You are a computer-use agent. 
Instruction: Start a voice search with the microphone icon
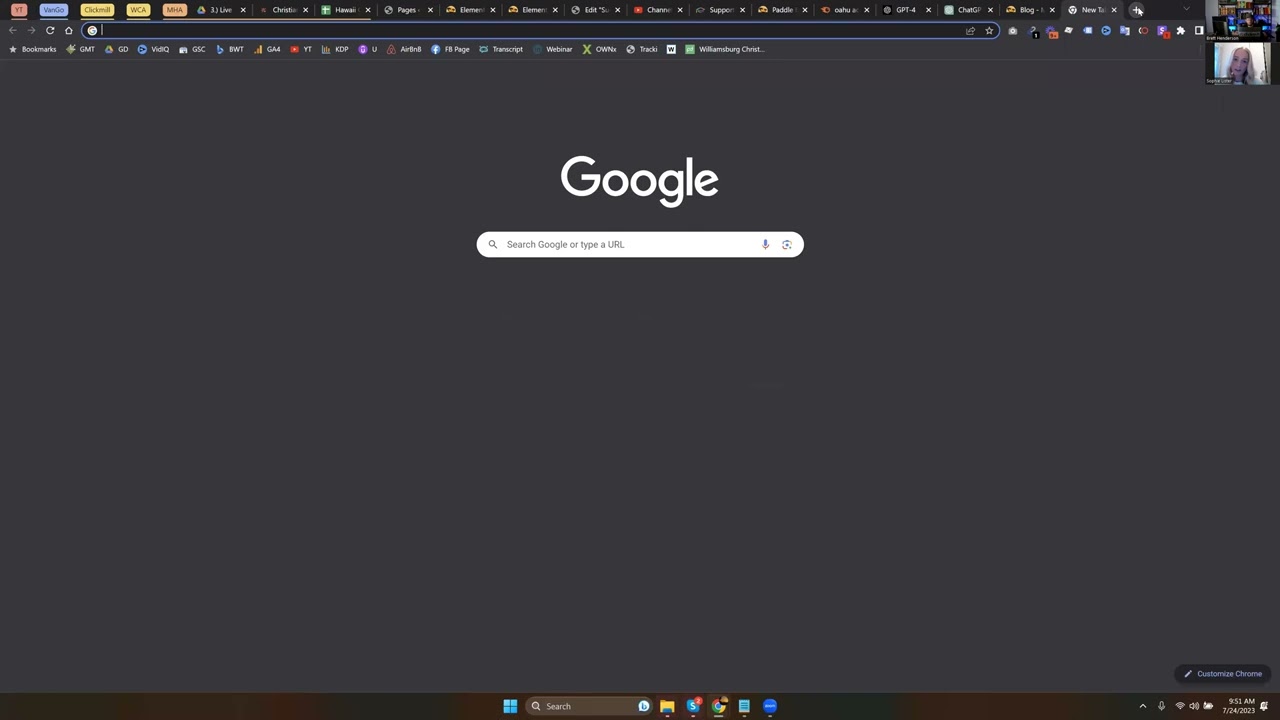click(x=765, y=244)
